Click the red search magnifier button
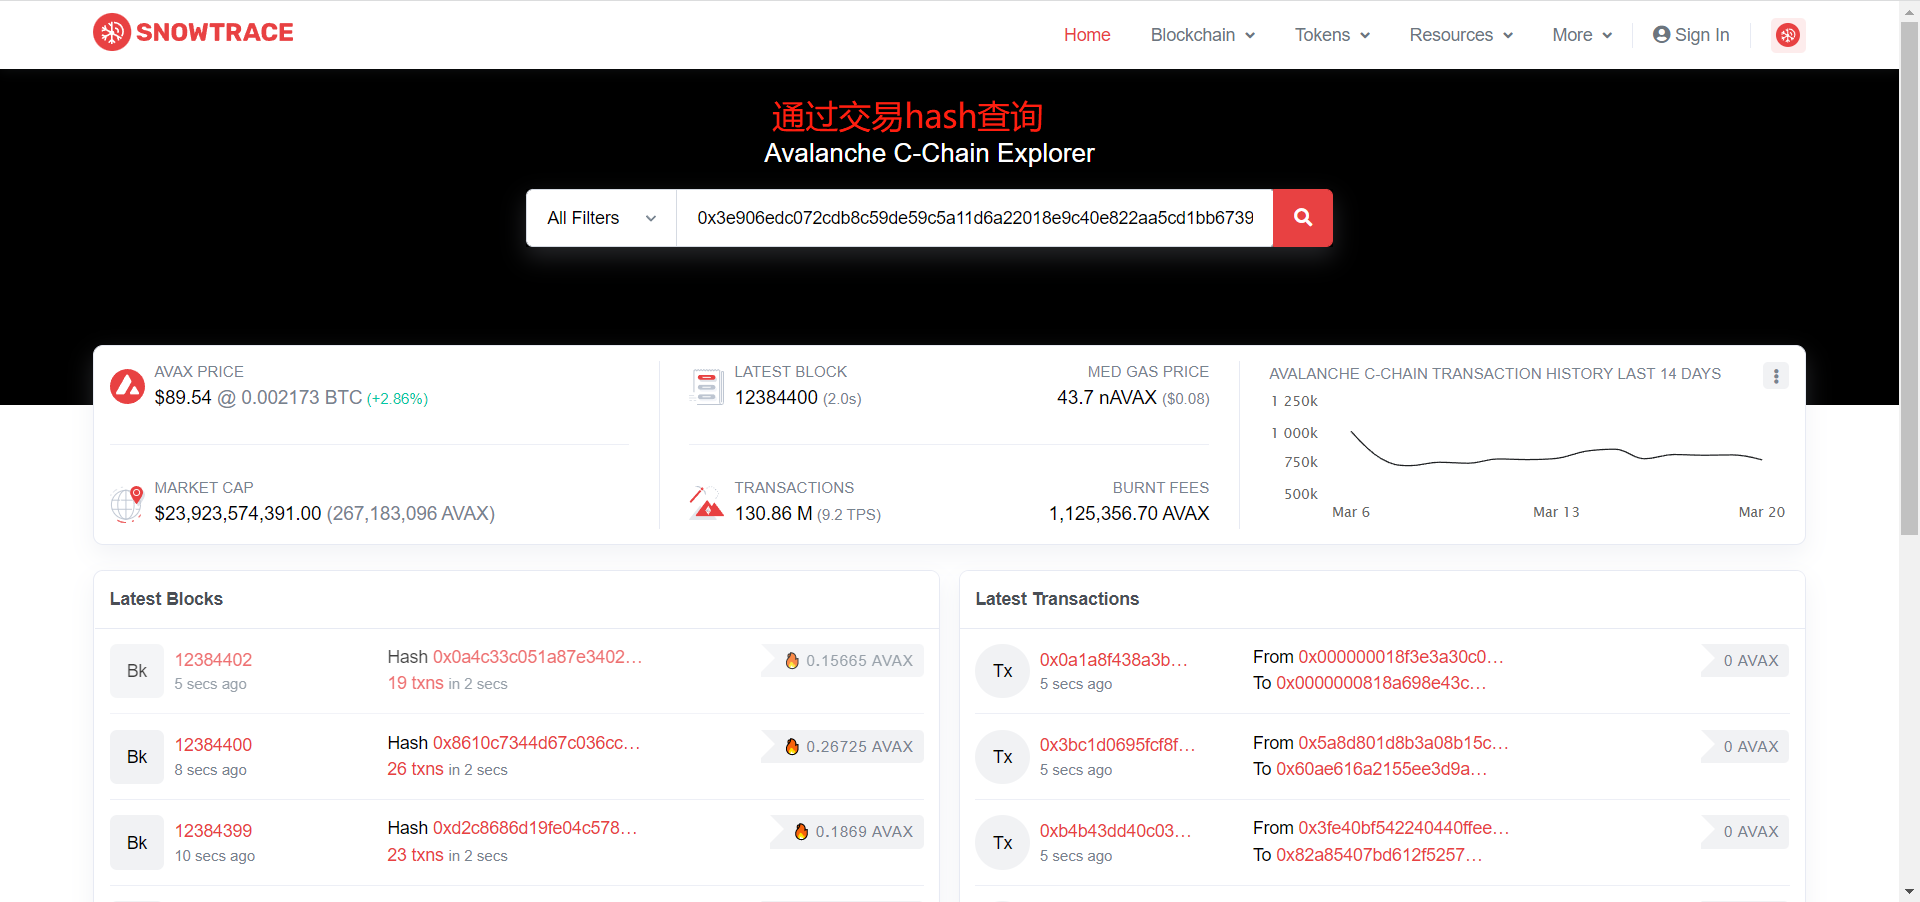Screen dimensions: 1920x902 click(1302, 218)
